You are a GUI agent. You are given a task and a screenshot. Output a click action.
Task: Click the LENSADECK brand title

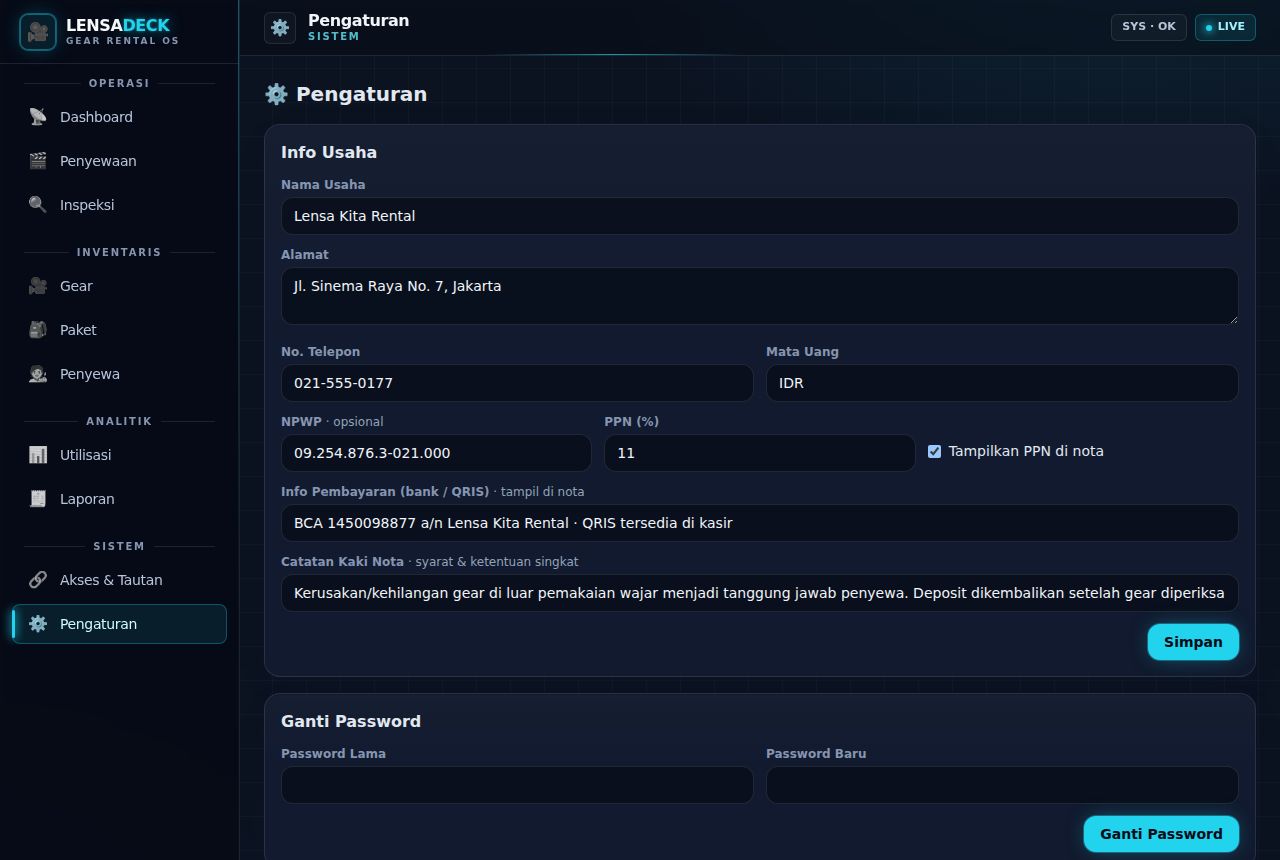(118, 25)
